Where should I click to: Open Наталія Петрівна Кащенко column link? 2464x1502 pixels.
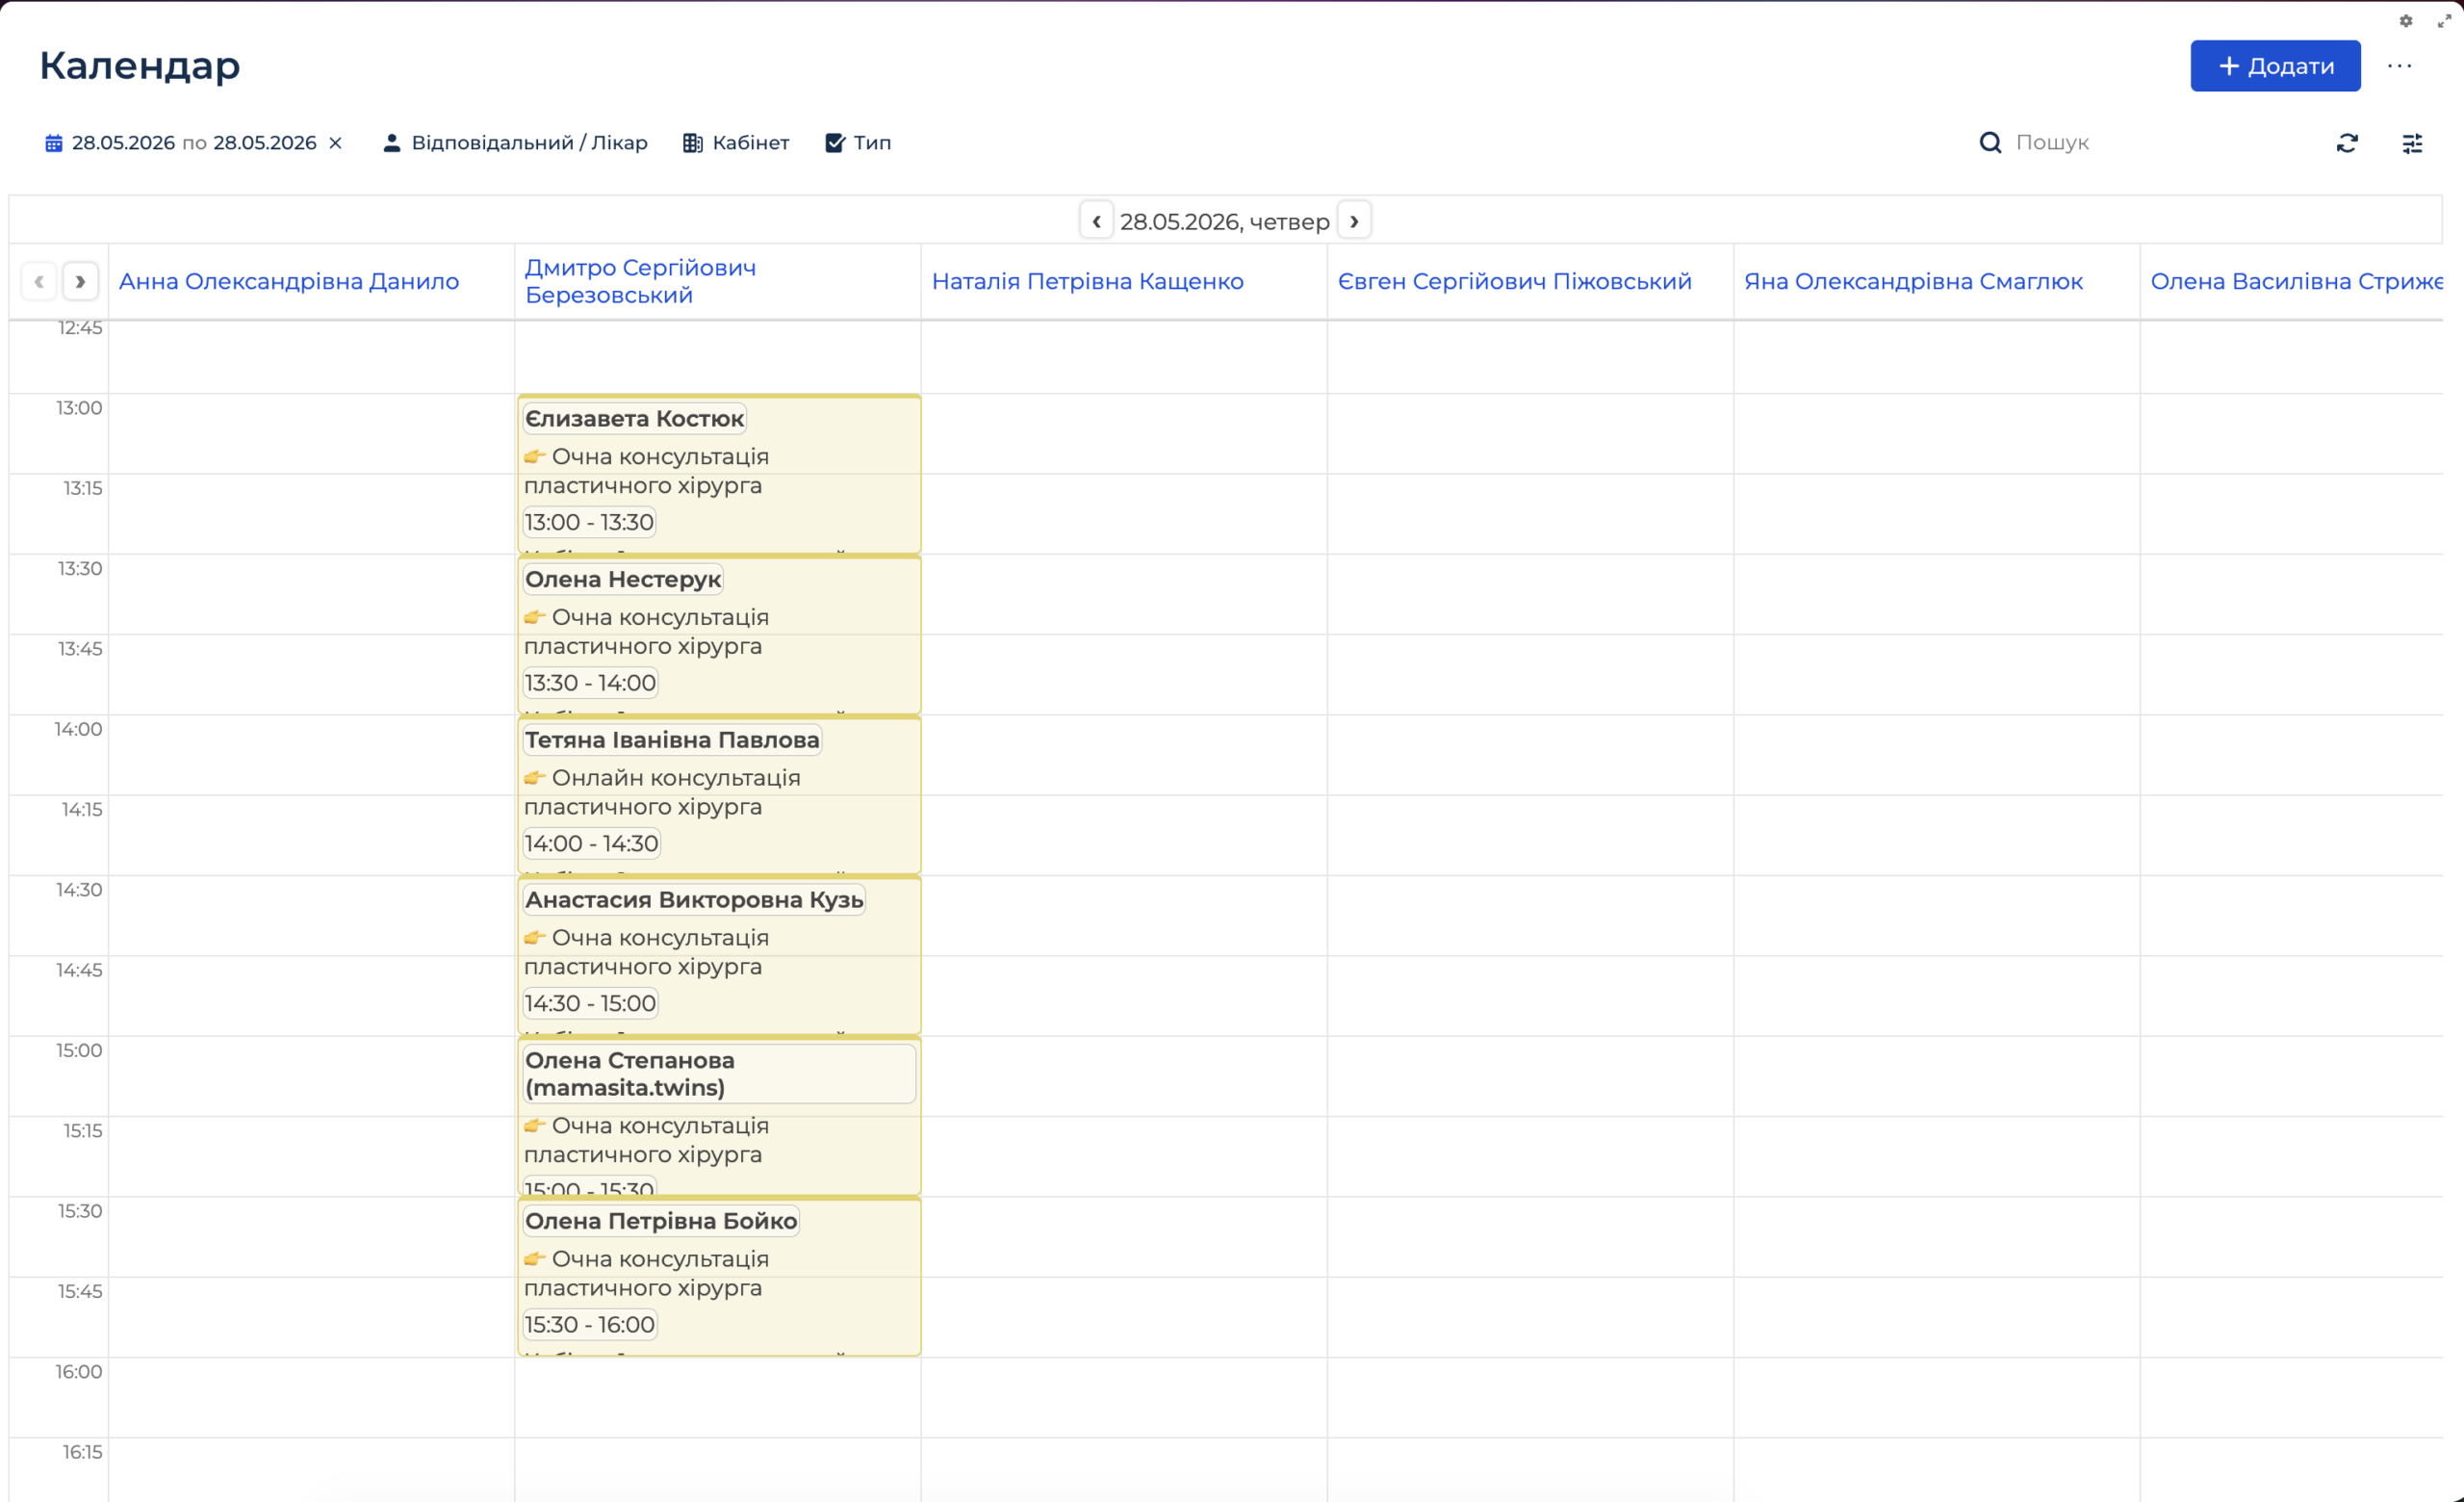(1088, 281)
